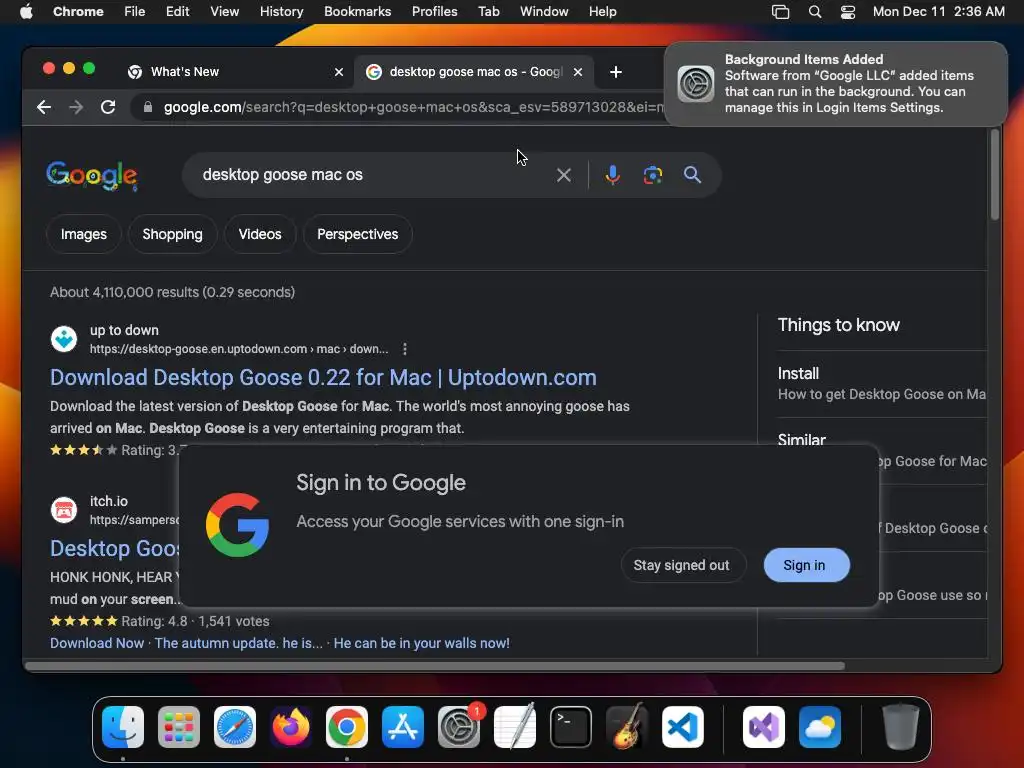The image size is (1024, 768).
Task: Click the Google logo
Action: [x=92, y=176]
